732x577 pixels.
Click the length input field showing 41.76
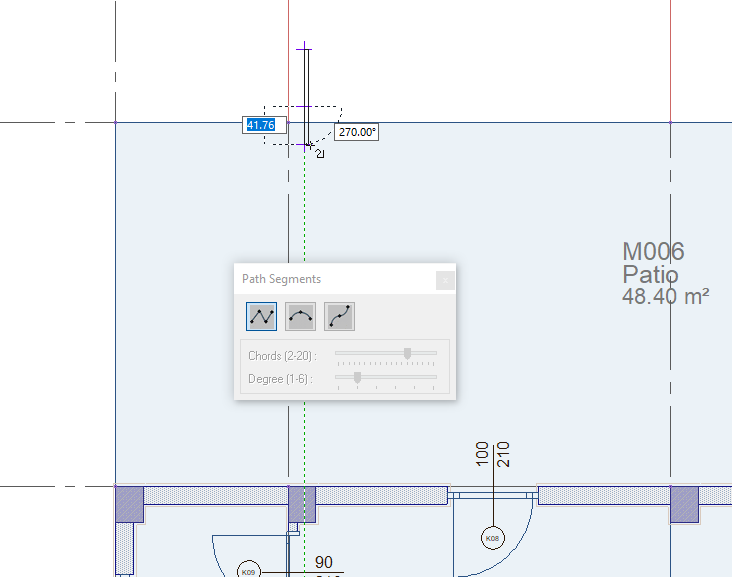point(264,125)
